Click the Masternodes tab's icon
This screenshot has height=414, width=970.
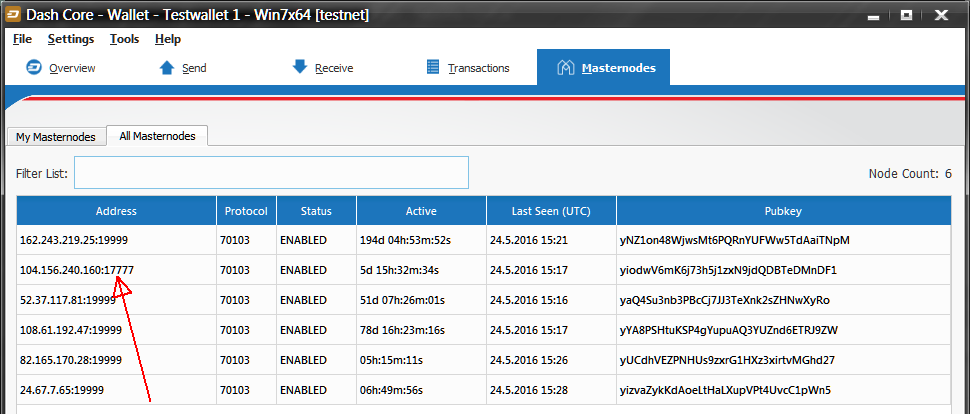pos(566,67)
